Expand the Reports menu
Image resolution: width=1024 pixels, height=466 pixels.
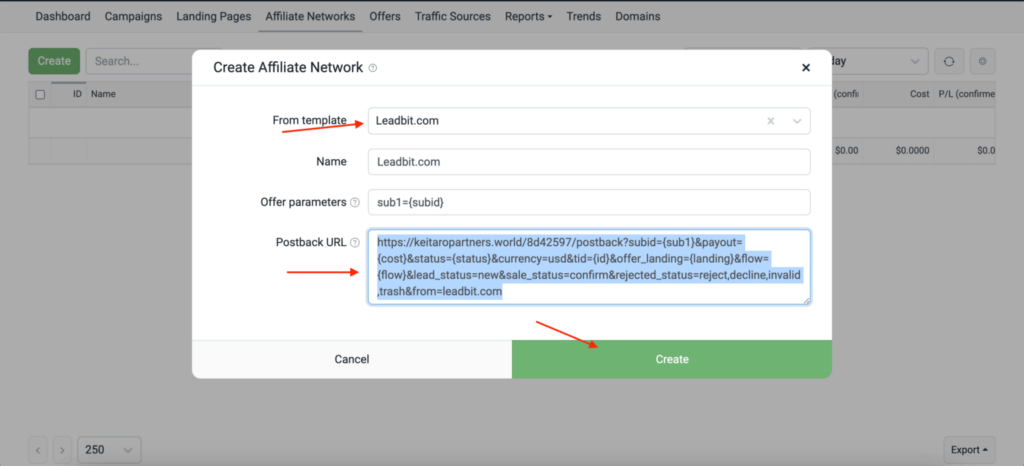528,16
